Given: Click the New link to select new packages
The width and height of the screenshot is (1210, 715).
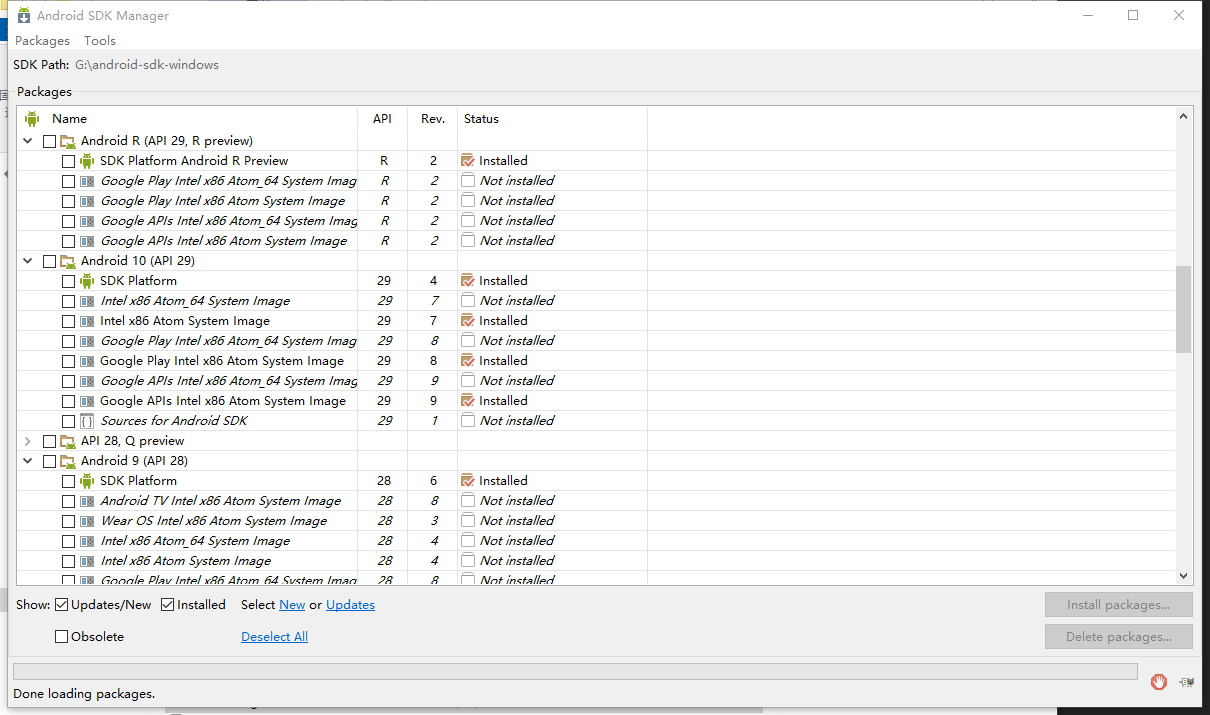Looking at the screenshot, I should tap(292, 605).
